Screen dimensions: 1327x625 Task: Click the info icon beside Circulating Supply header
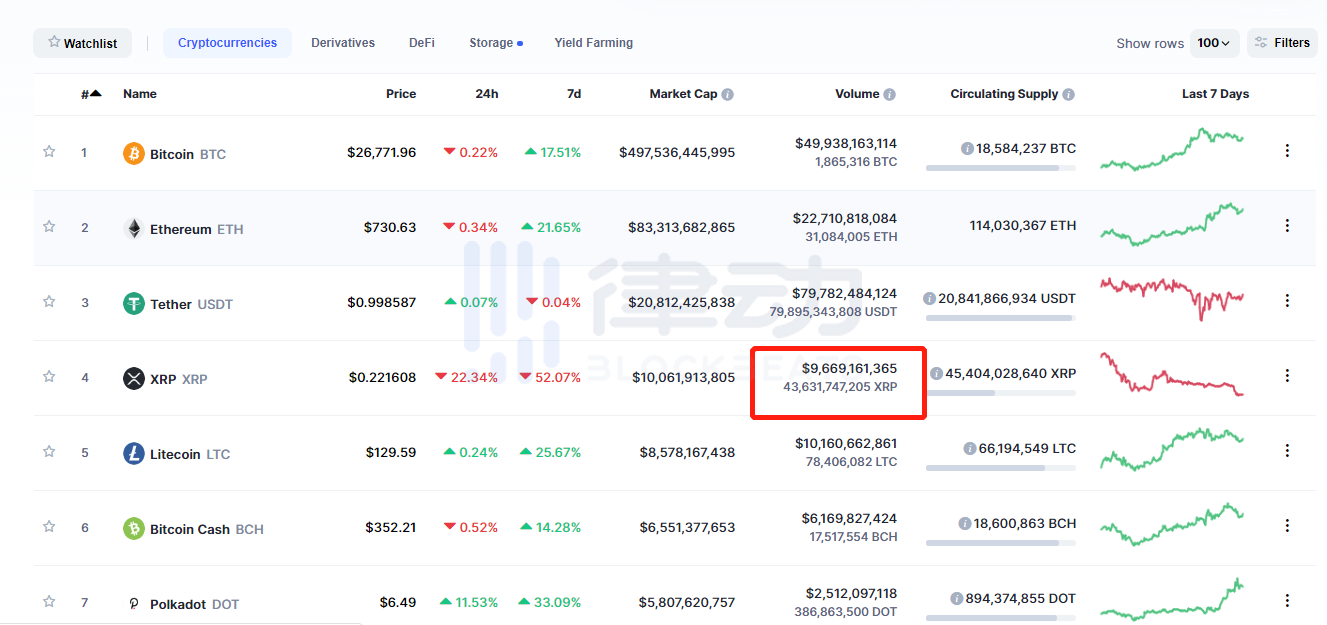coord(1069,94)
